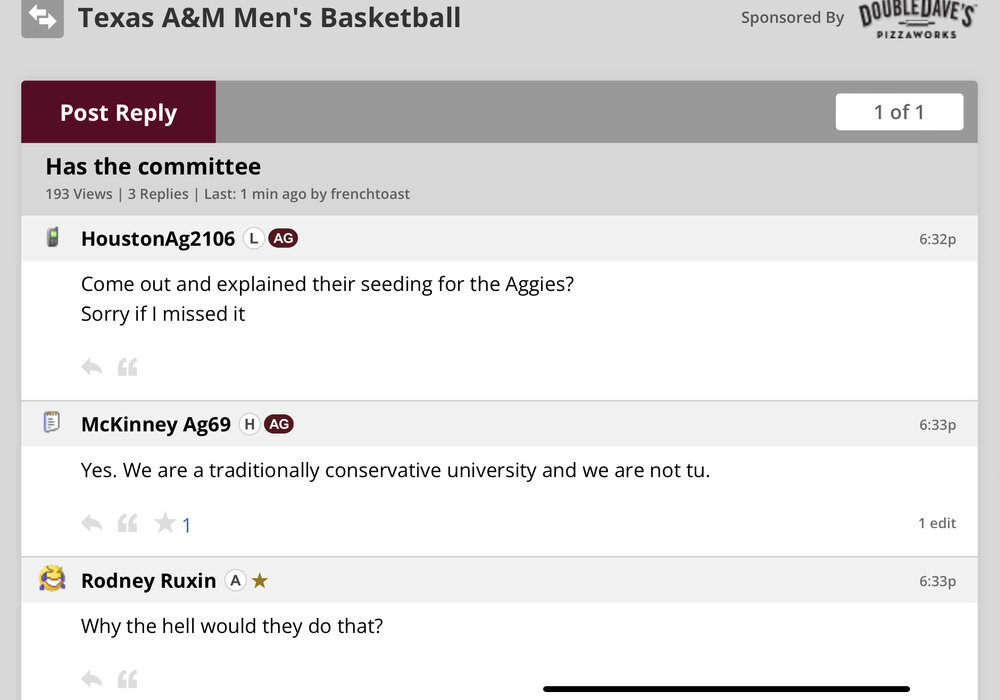Viewport: 1000px width, 700px height.
Task: Open the 1 of 1 page selector
Action: click(x=899, y=112)
